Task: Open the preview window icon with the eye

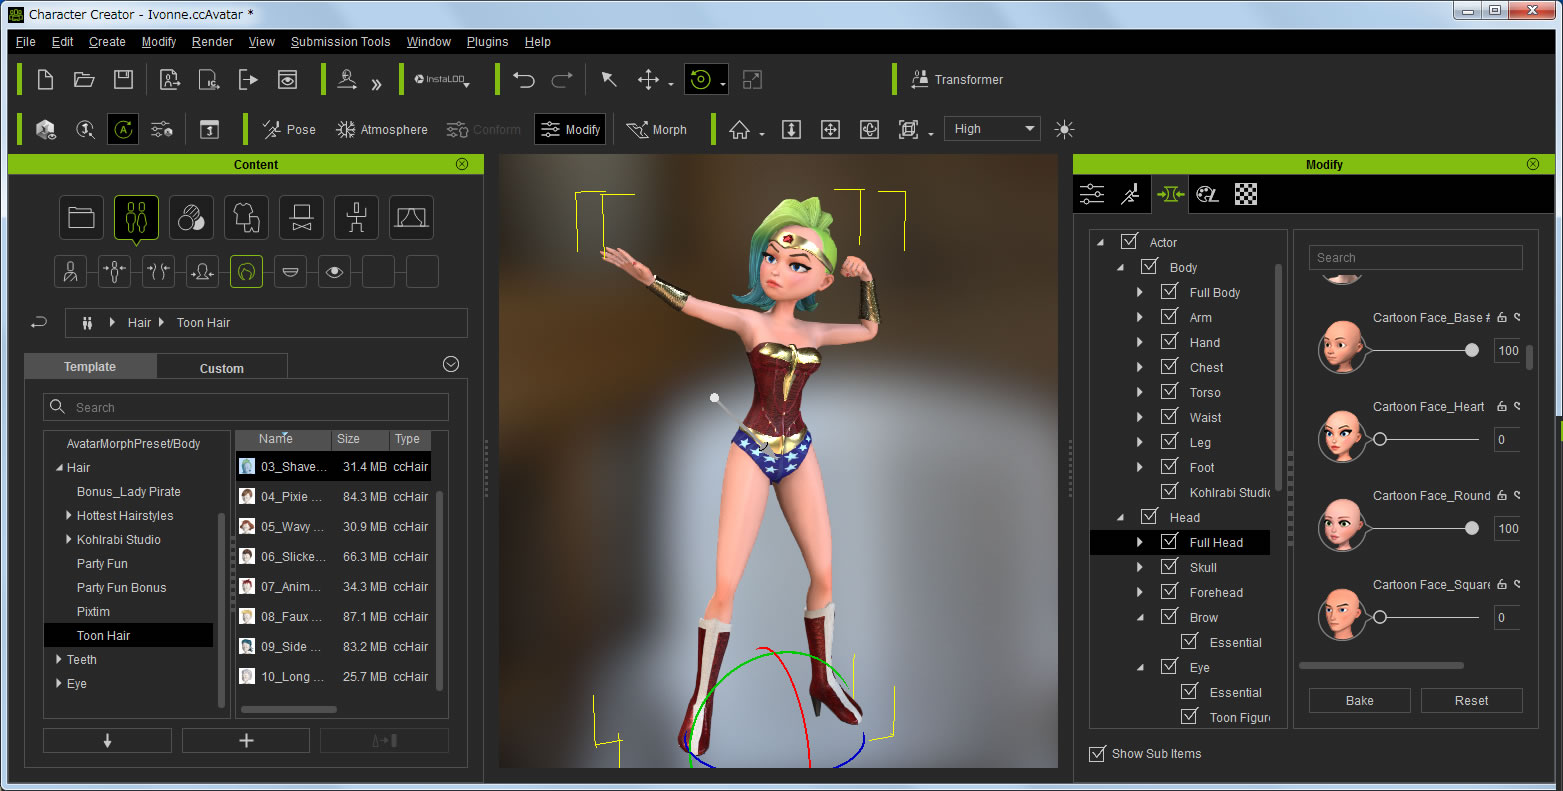Action: [x=287, y=80]
